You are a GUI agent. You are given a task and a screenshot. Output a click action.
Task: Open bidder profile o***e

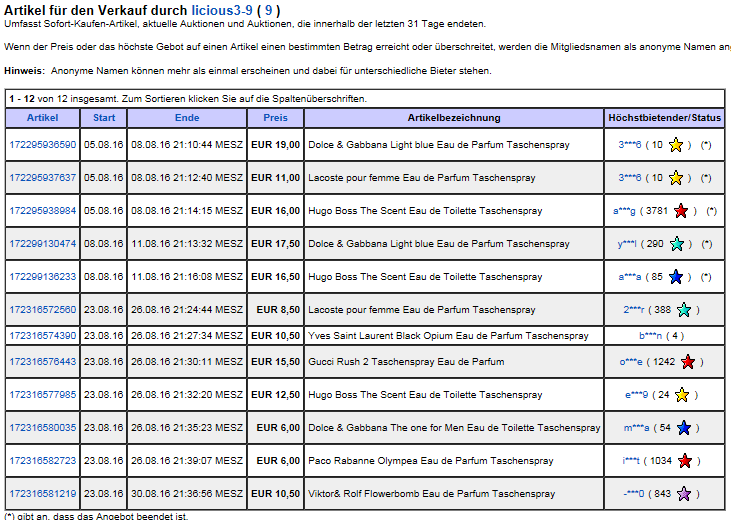(x=631, y=362)
